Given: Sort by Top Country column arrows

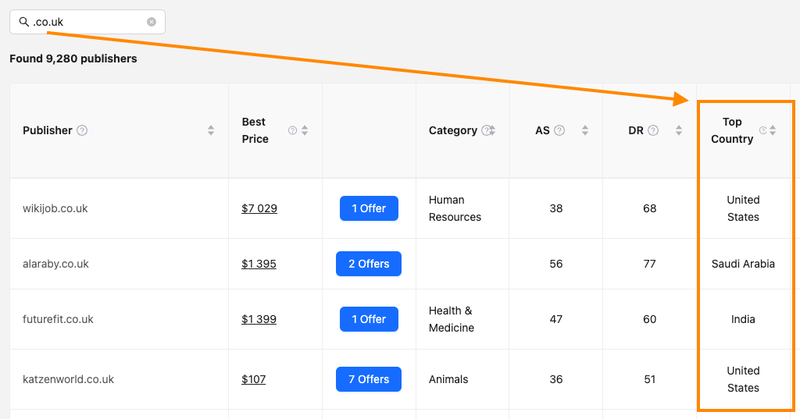Looking at the screenshot, I should (774, 131).
